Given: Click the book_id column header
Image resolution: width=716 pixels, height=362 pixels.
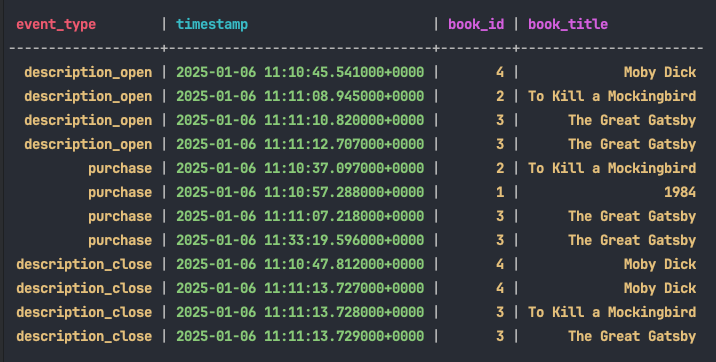Looking at the screenshot, I should pyautogui.click(x=476, y=24).
